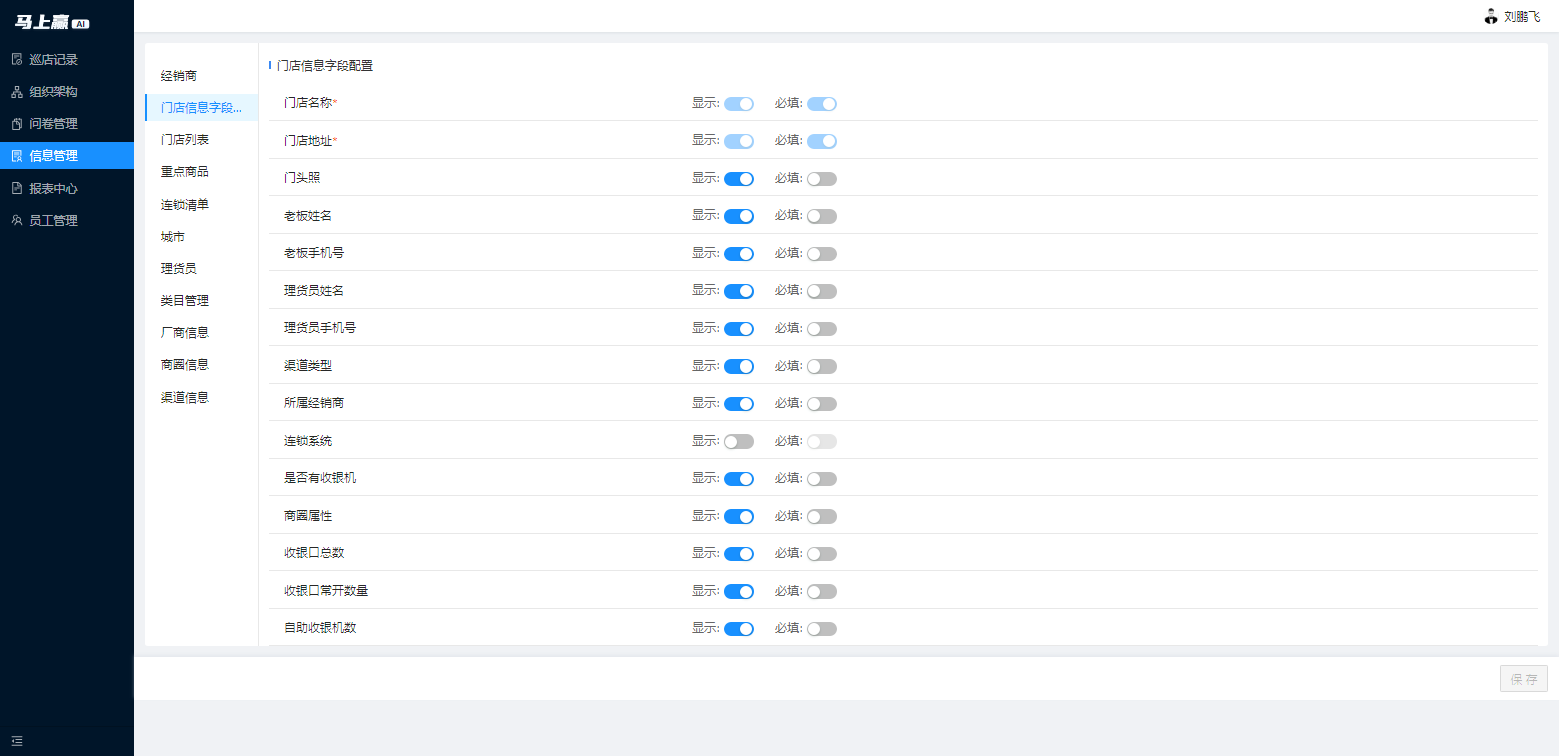
Task: Switch to the 门店列表 tab
Action: (x=201, y=140)
